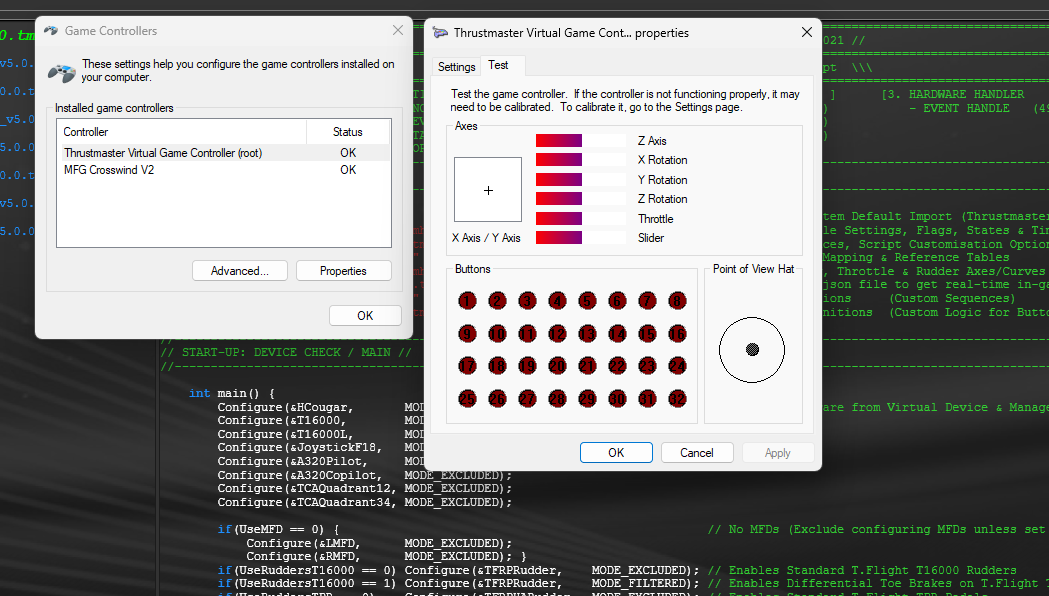Click the Throttle level bar
Image resolution: width=1049 pixels, height=596 pixels.
(581, 219)
